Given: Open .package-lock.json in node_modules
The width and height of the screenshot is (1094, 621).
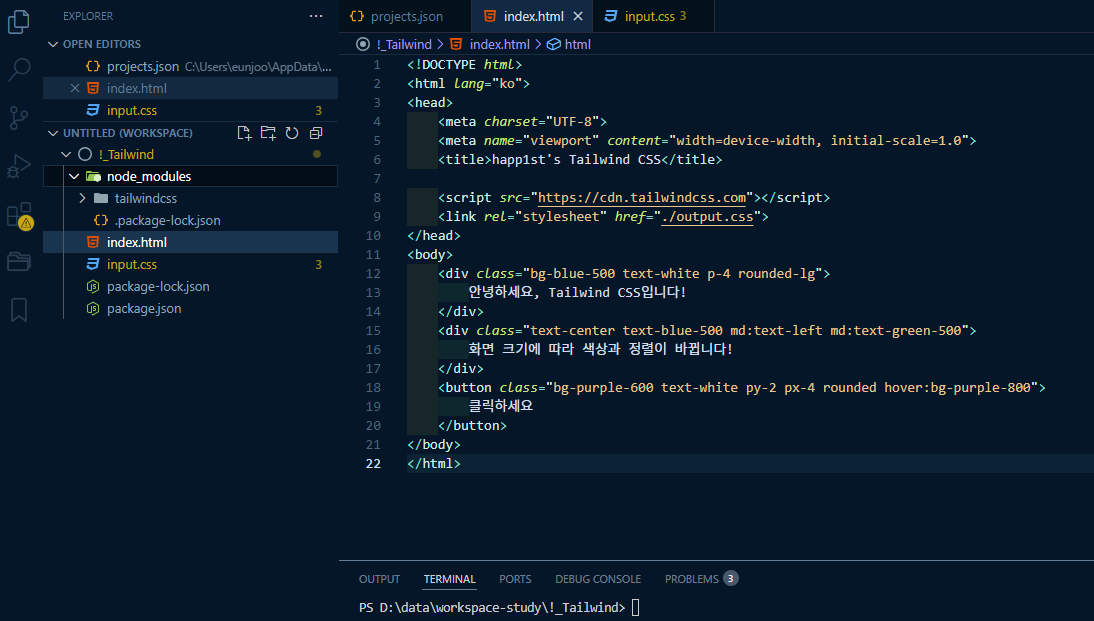Looking at the screenshot, I should (190, 220).
